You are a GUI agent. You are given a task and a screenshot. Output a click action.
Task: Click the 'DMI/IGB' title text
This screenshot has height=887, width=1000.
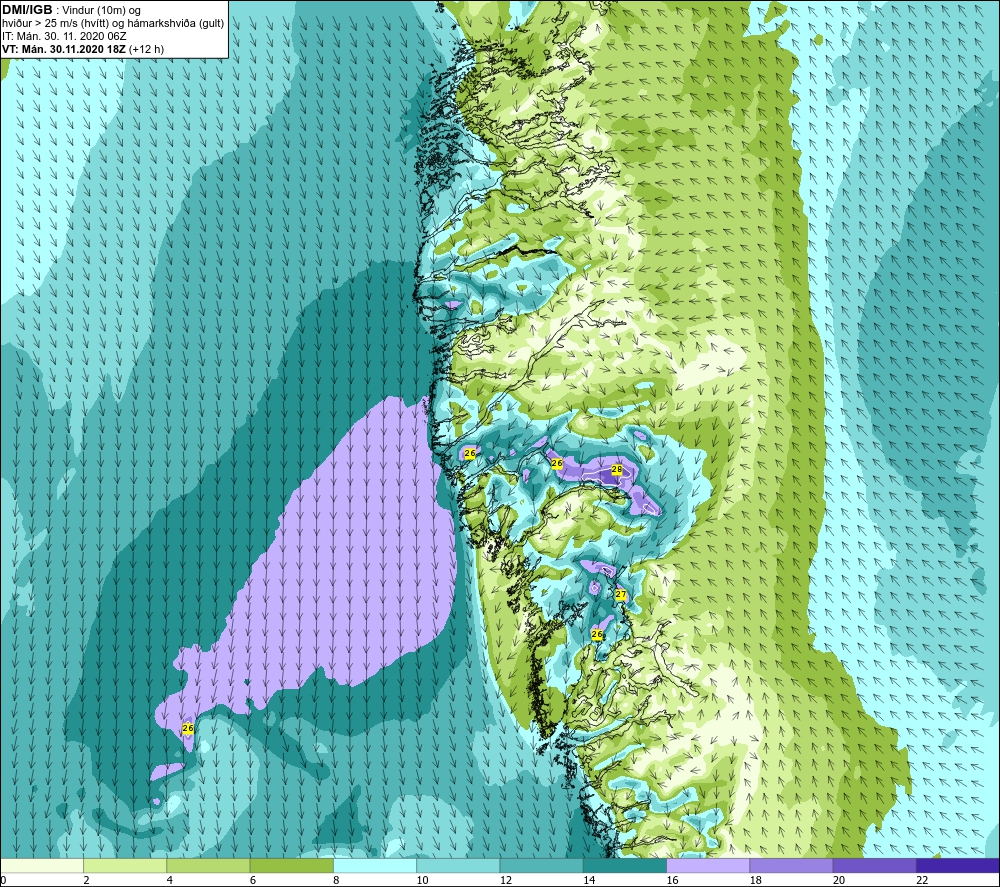pyautogui.click(x=27, y=10)
